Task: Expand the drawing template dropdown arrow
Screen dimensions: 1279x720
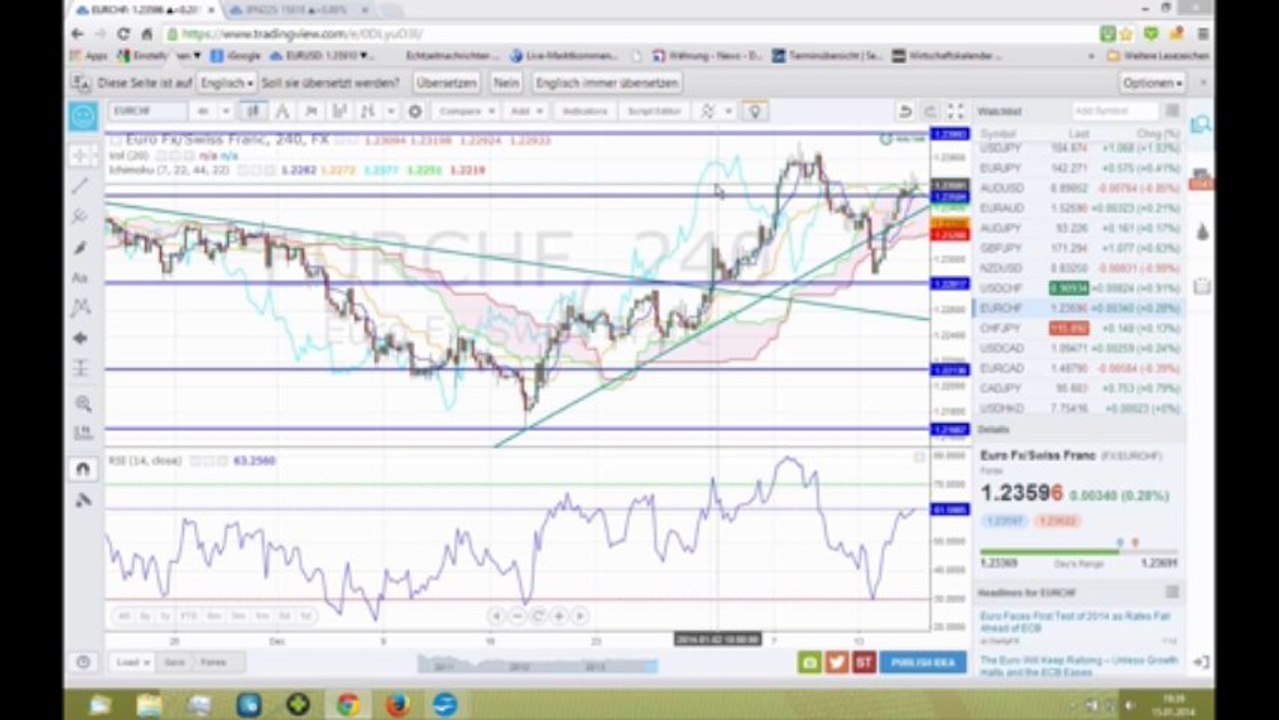Action: pyautogui.click(x=729, y=111)
